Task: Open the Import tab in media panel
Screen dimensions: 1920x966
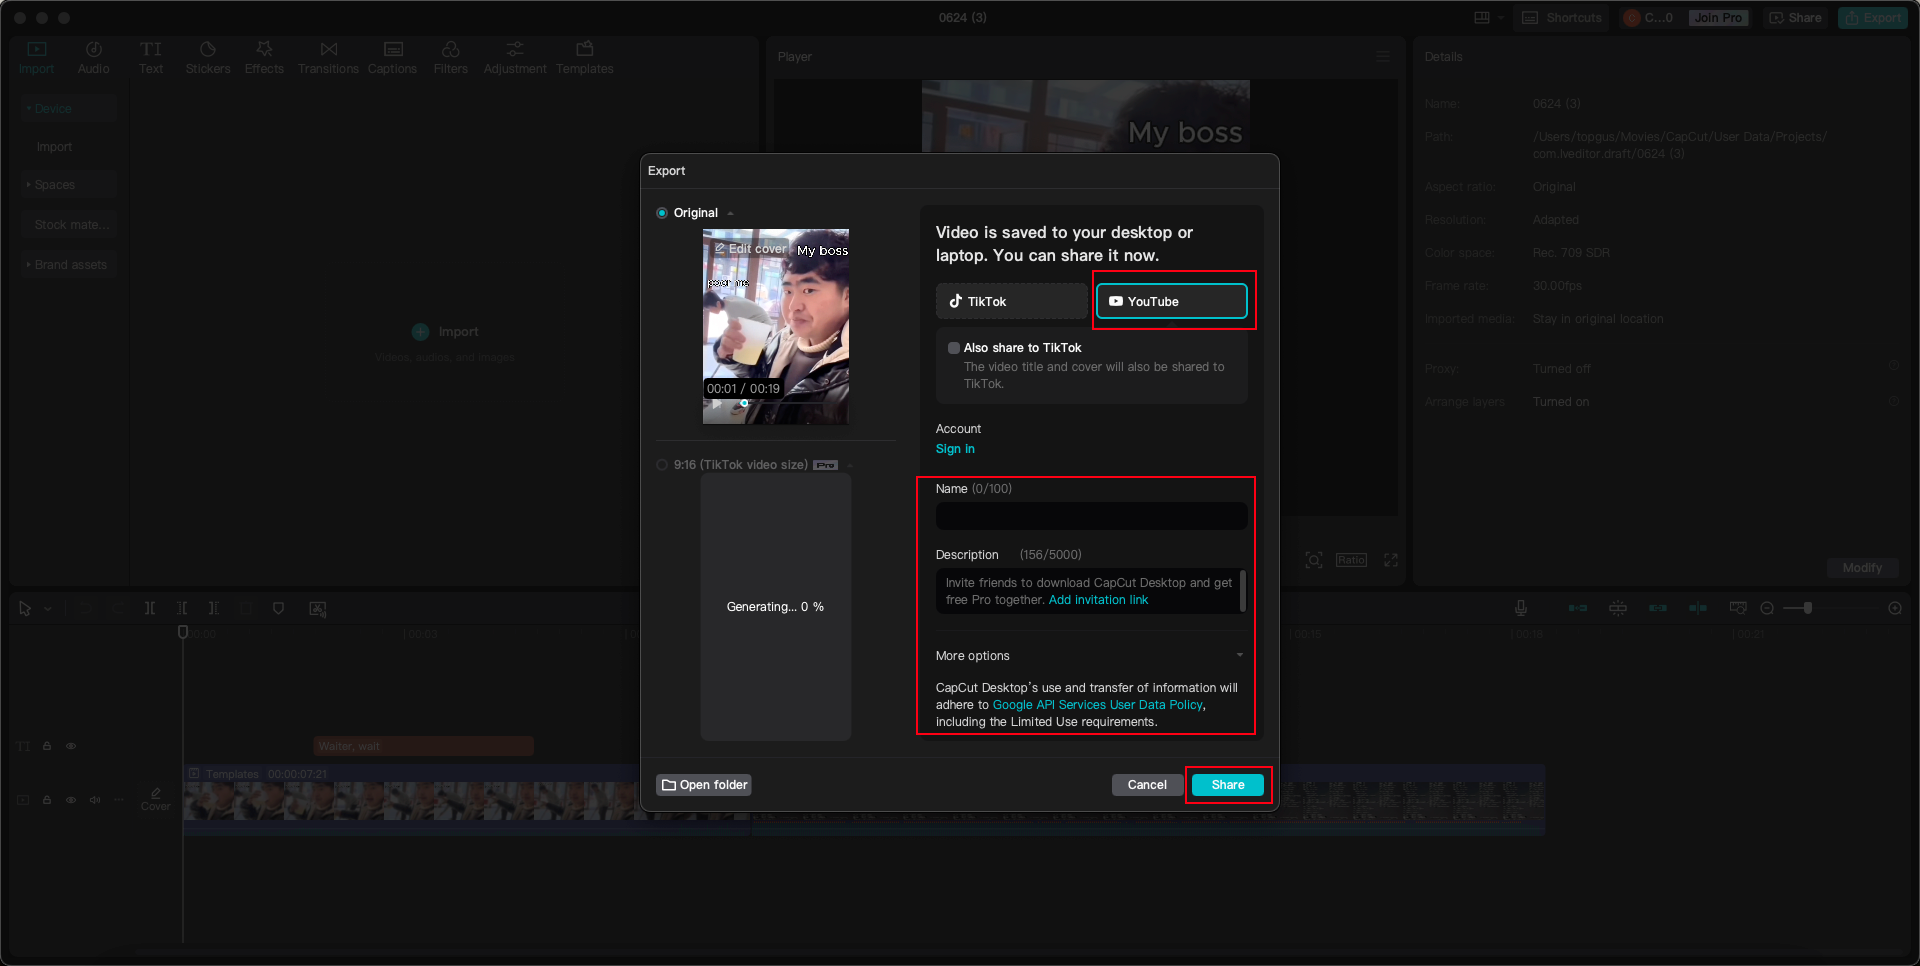Action: (x=37, y=58)
